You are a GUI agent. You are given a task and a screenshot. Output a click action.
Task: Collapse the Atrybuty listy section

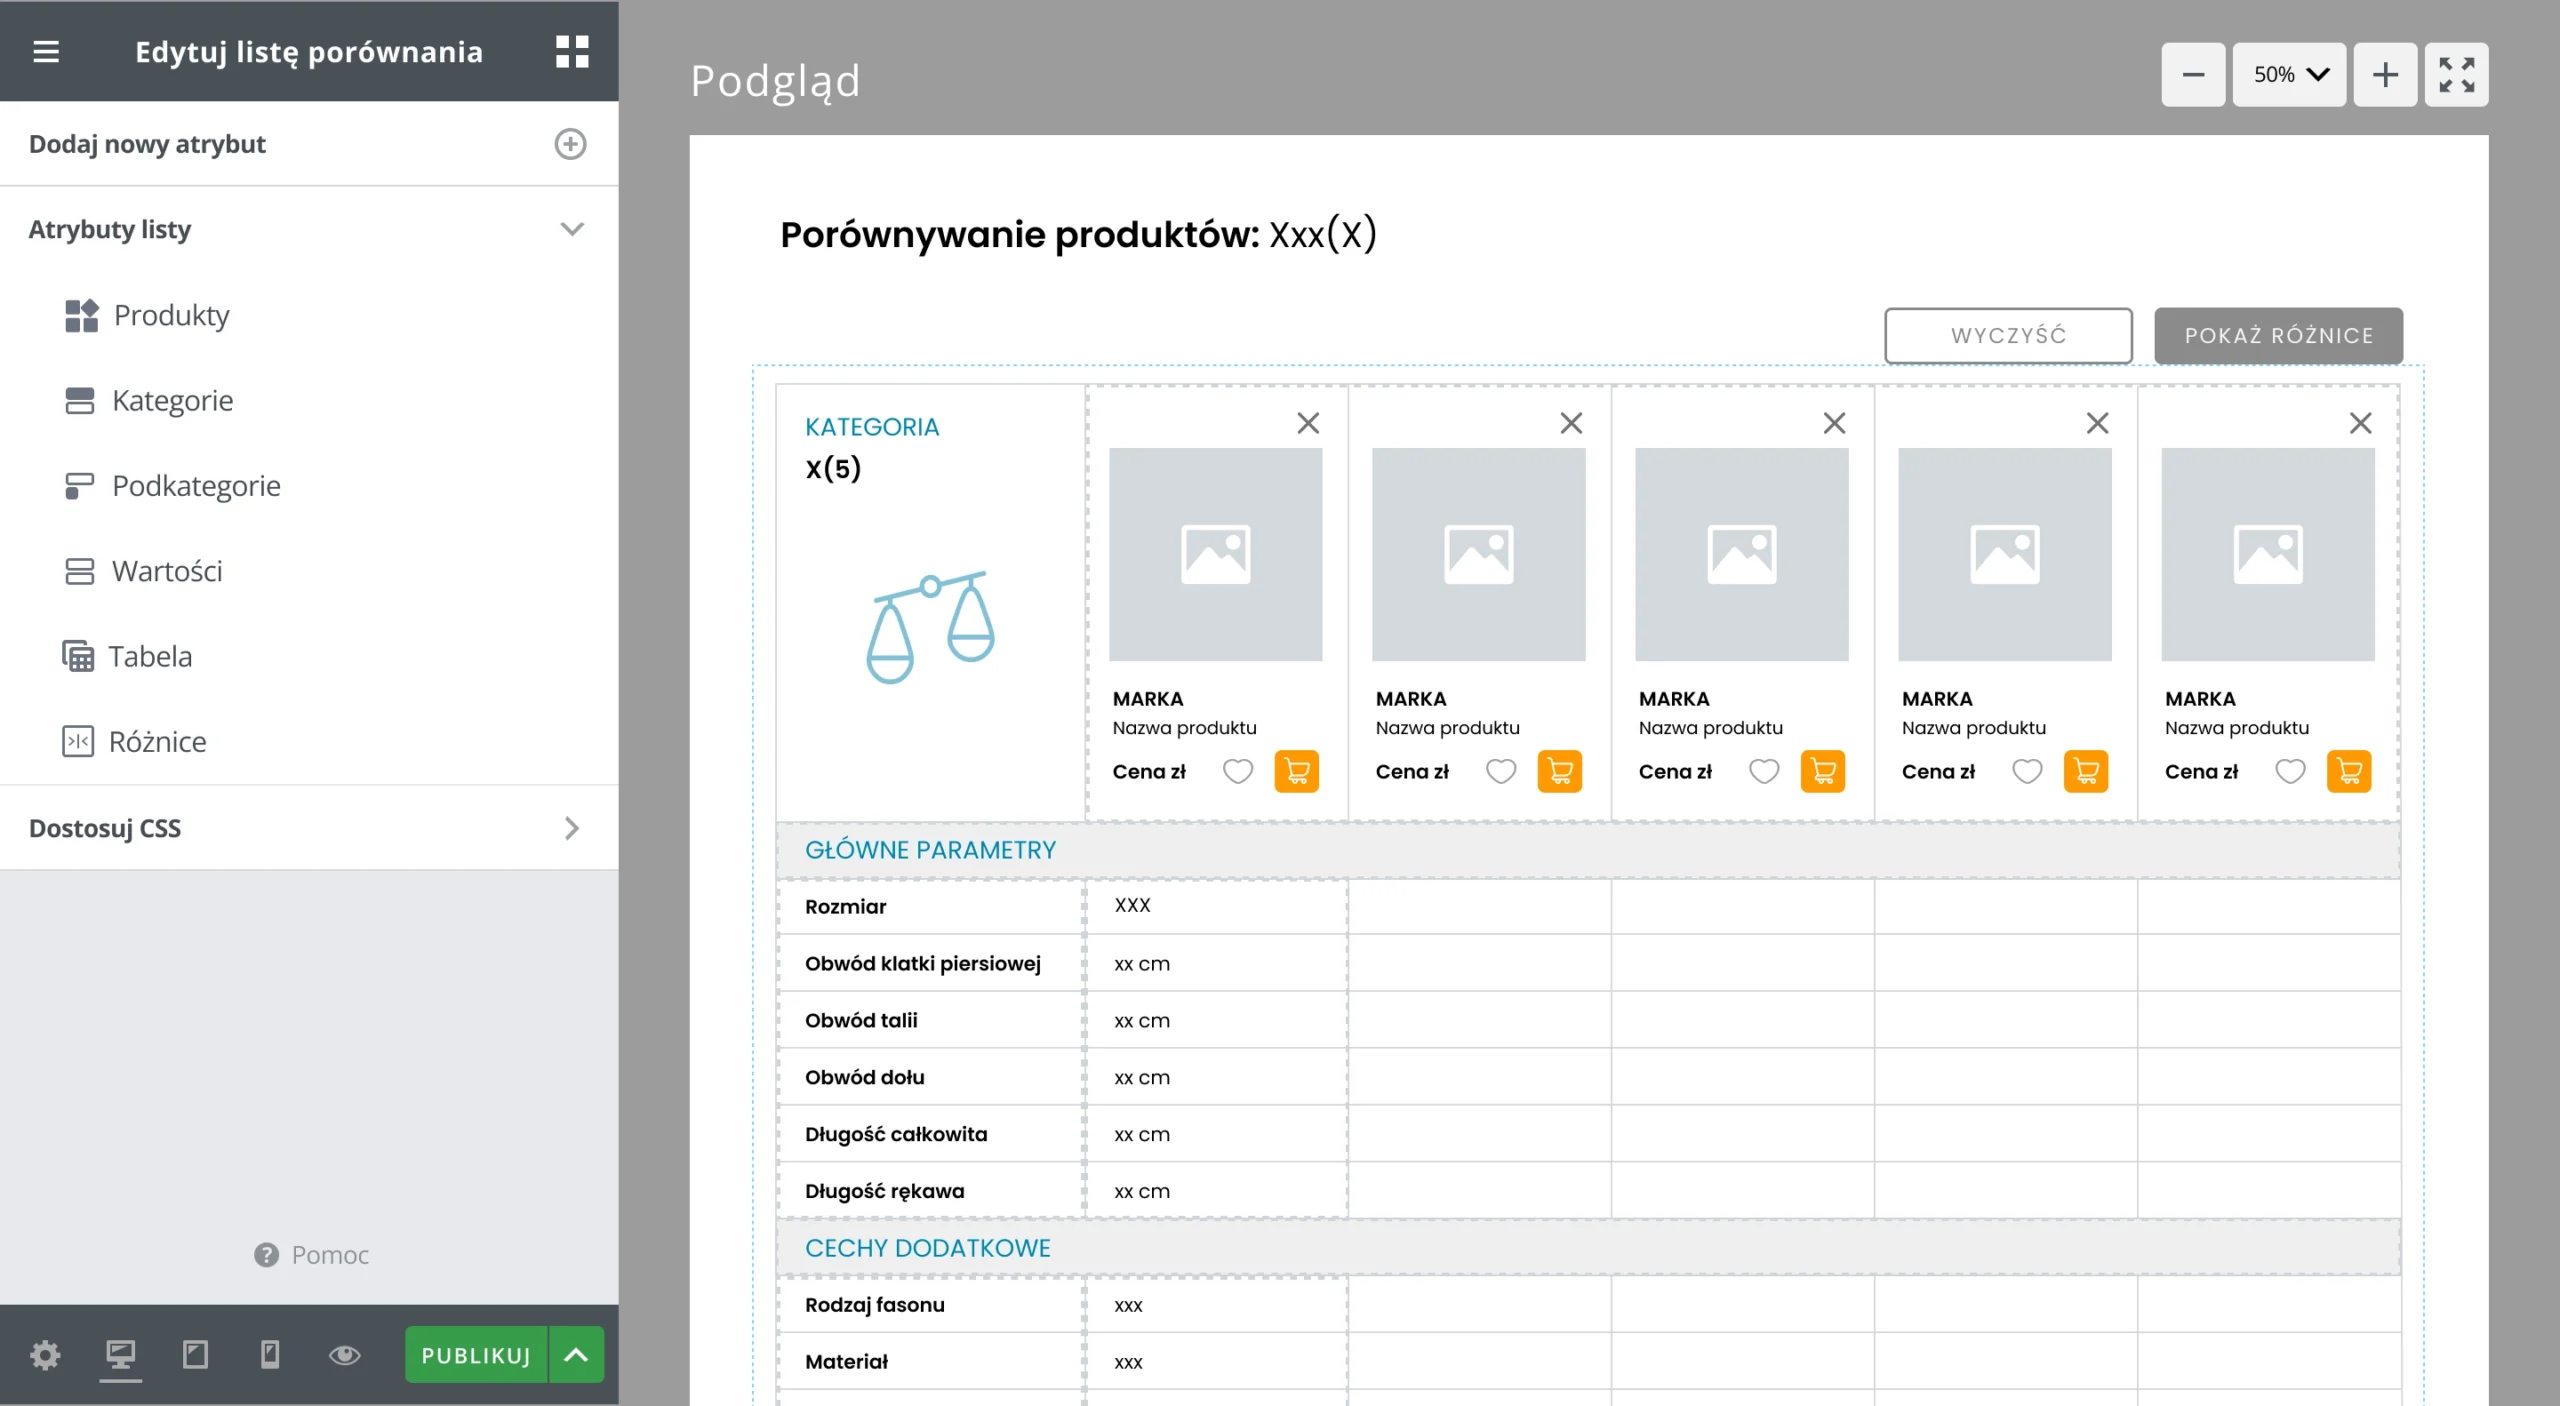coord(572,229)
